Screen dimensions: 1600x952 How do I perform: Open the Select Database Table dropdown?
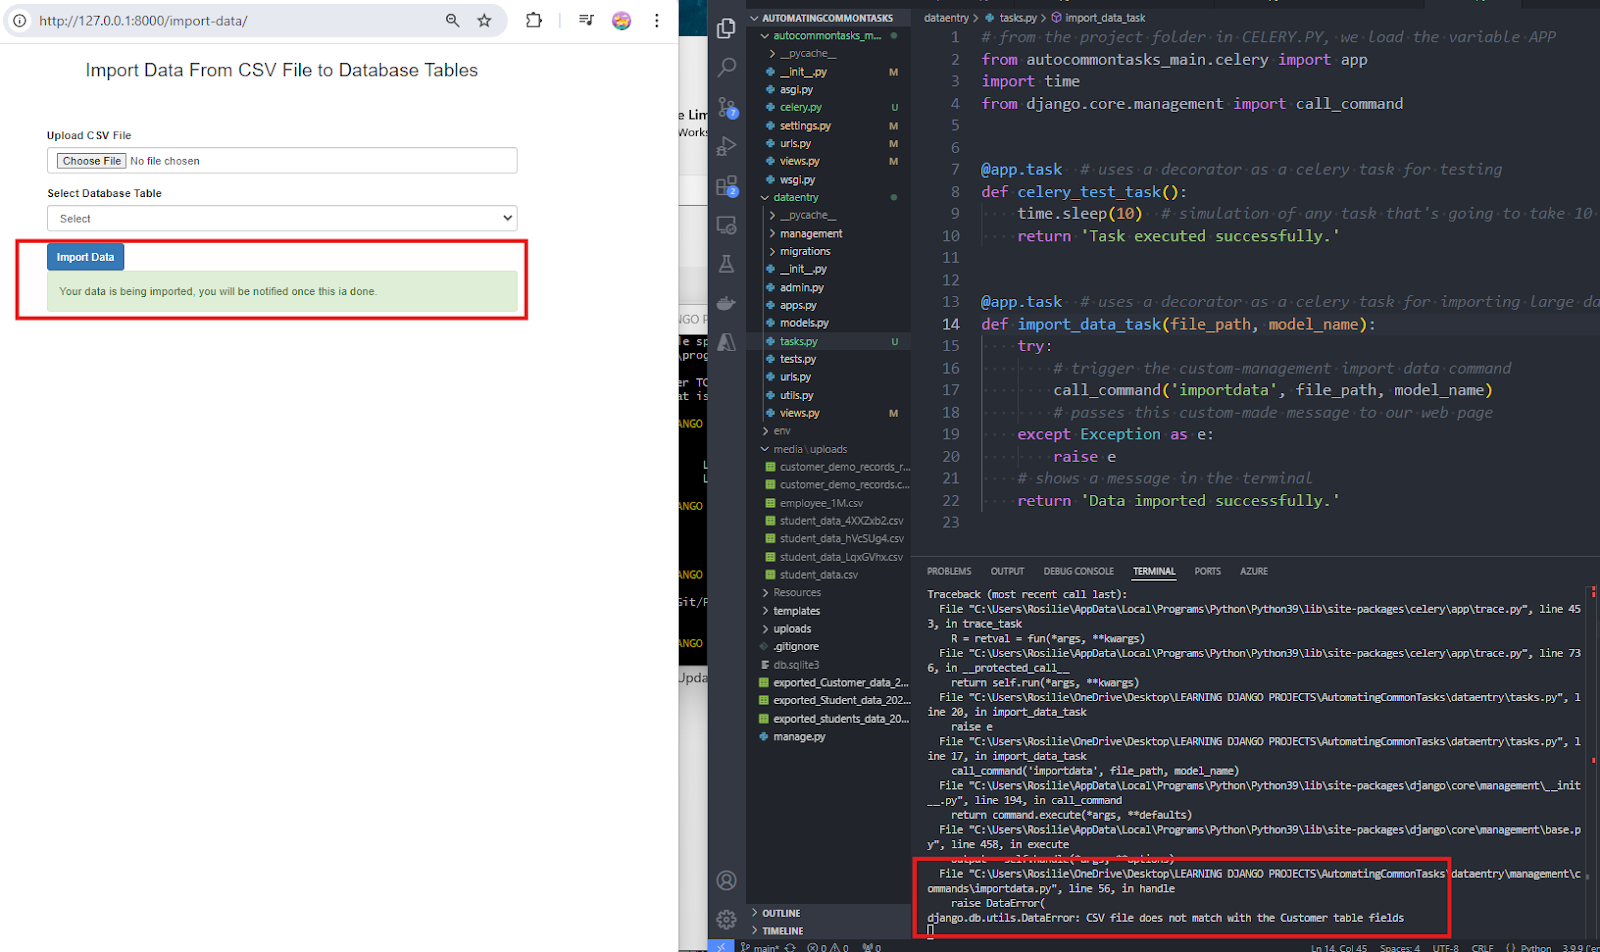[282, 218]
